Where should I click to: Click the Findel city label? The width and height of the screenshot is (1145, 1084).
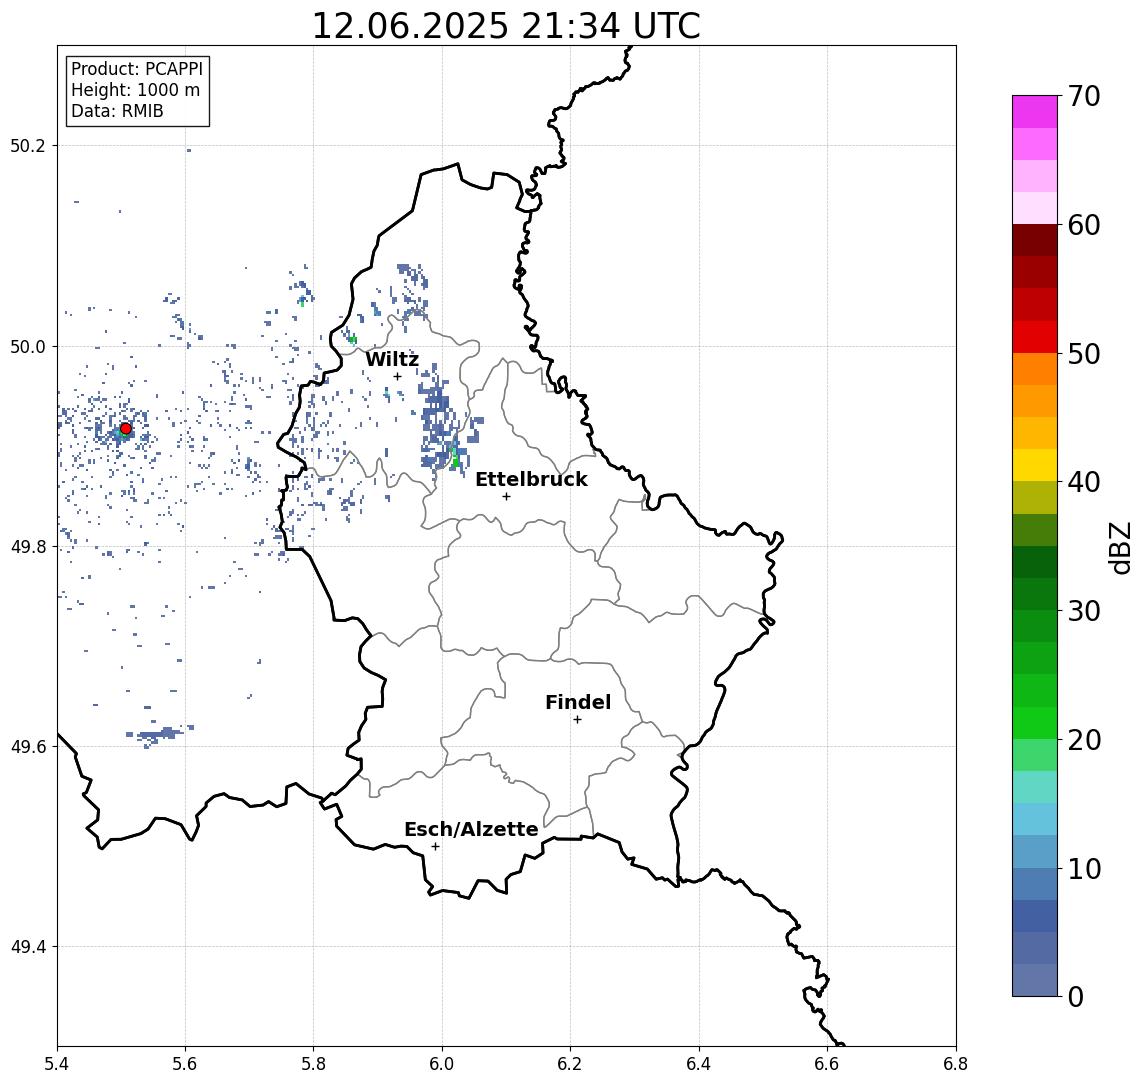click(578, 703)
